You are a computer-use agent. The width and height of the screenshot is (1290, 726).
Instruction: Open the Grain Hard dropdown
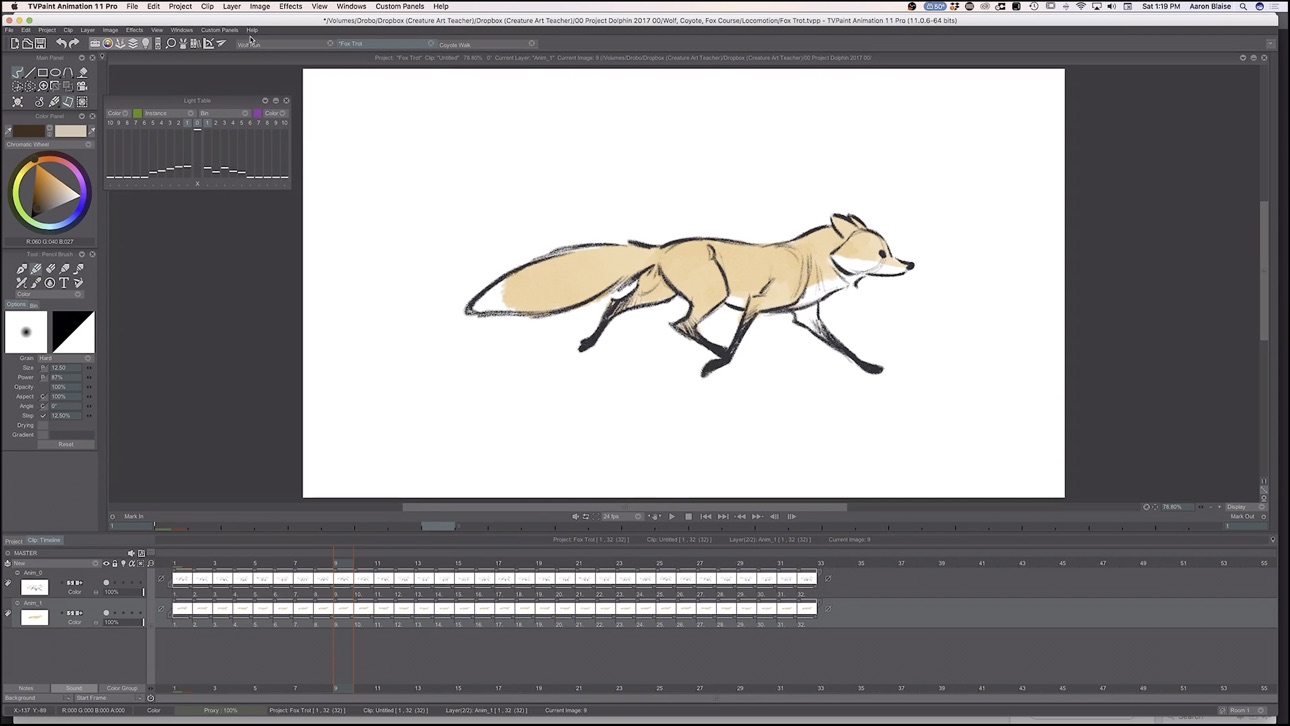[x=65, y=358]
